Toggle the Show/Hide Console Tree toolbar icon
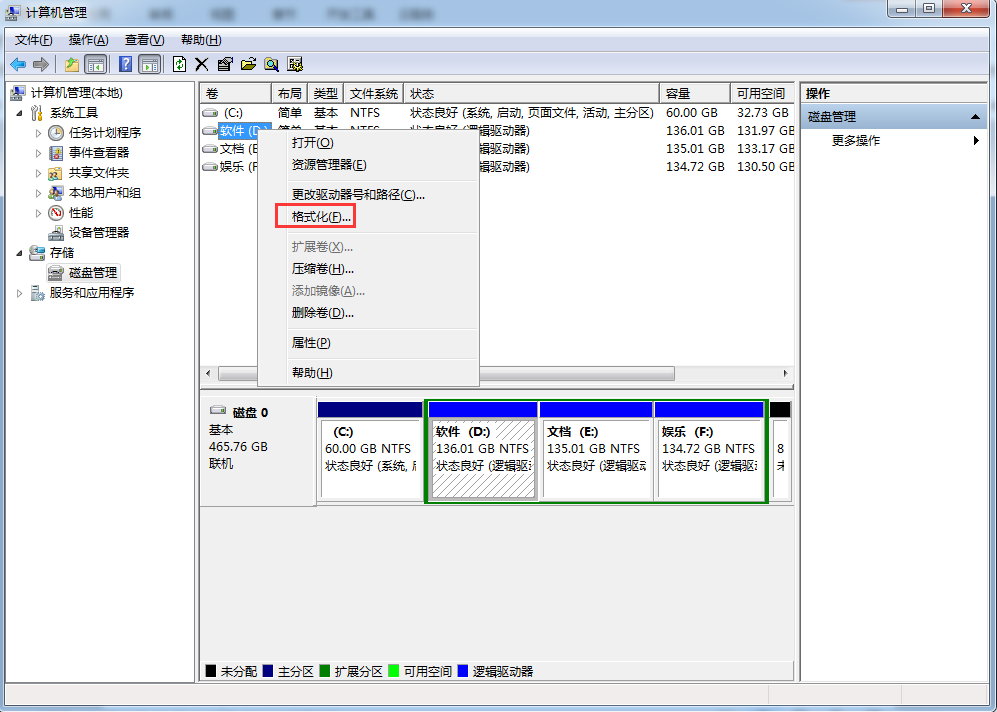This screenshot has width=997, height=712. click(x=95, y=64)
